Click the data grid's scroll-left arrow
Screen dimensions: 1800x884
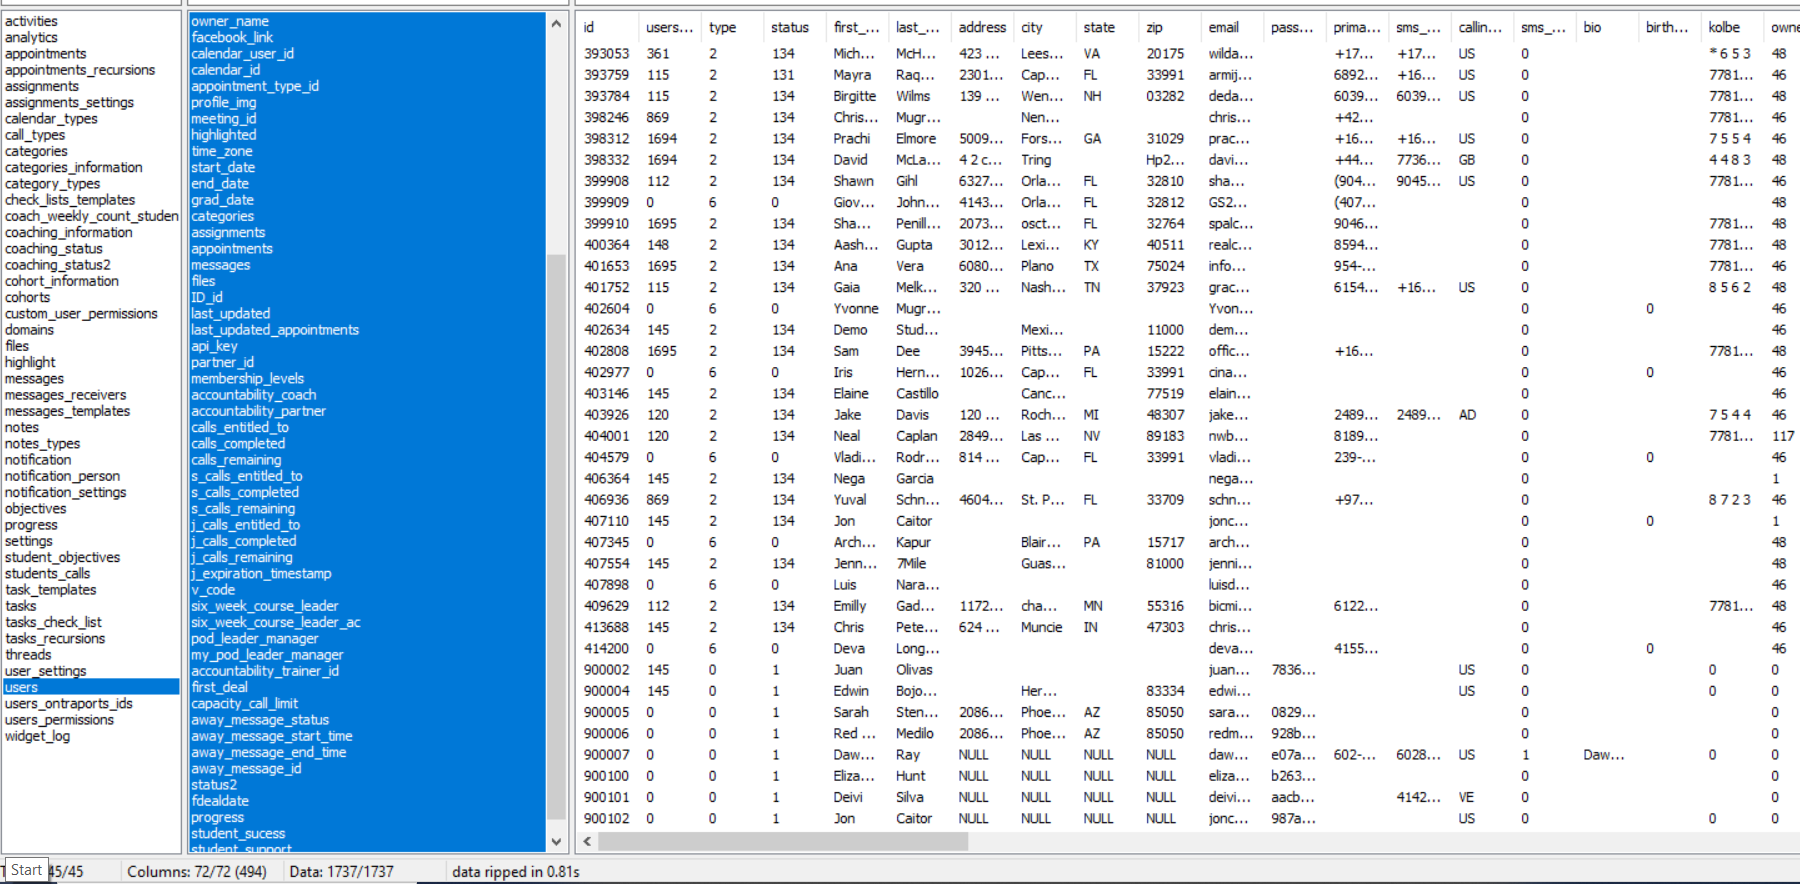click(x=587, y=842)
